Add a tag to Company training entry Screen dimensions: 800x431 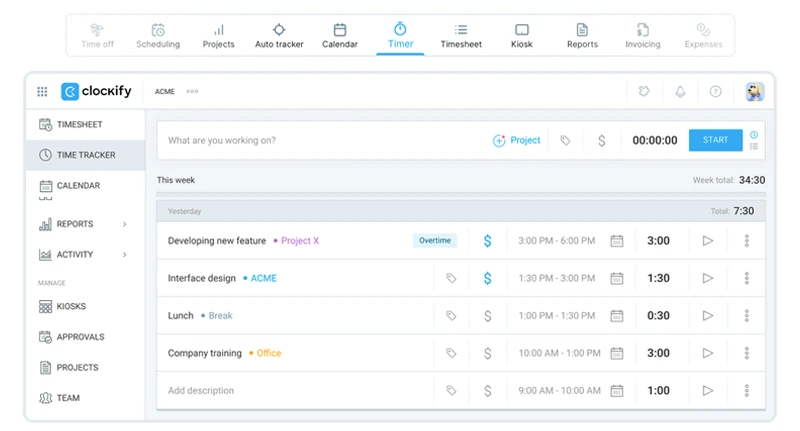451,353
